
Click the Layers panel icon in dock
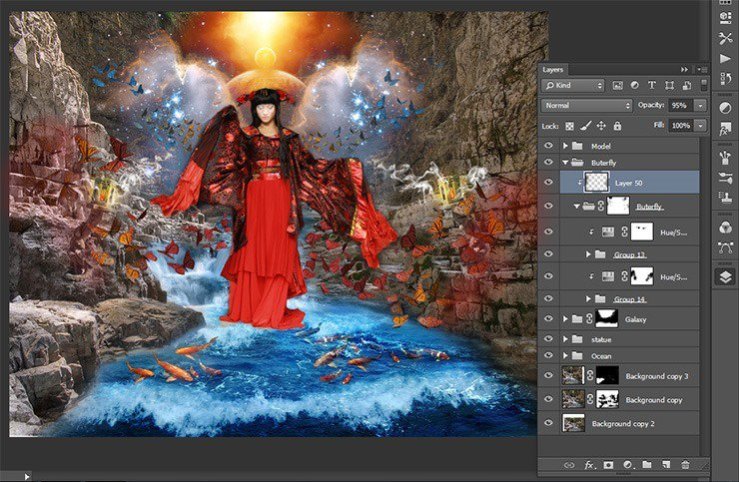point(725,277)
